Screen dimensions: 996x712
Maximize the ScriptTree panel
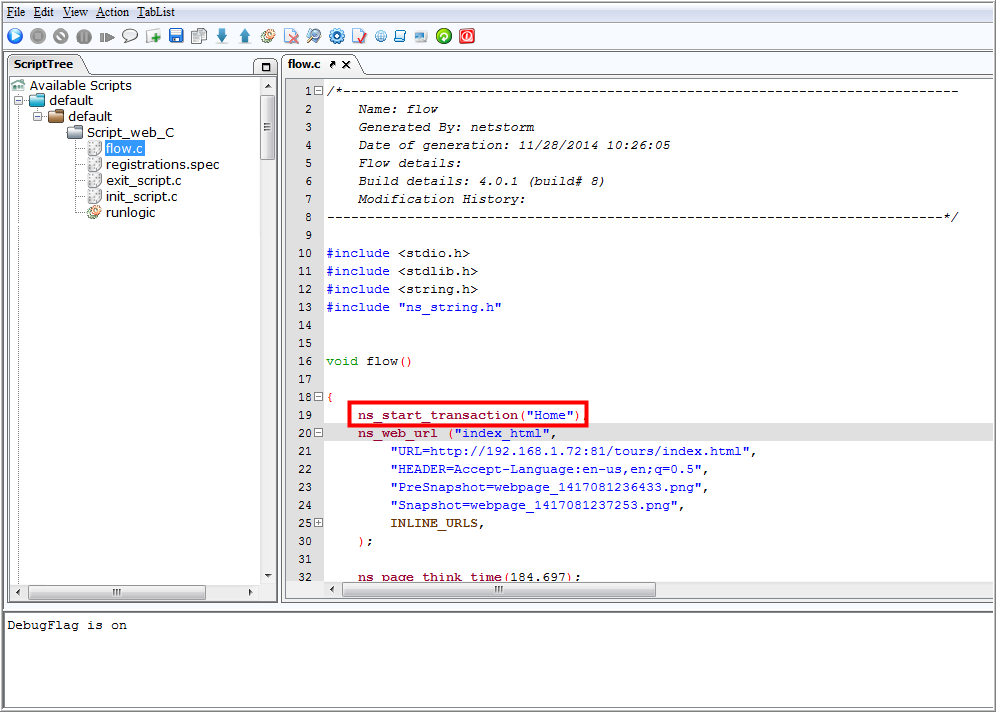pos(266,66)
